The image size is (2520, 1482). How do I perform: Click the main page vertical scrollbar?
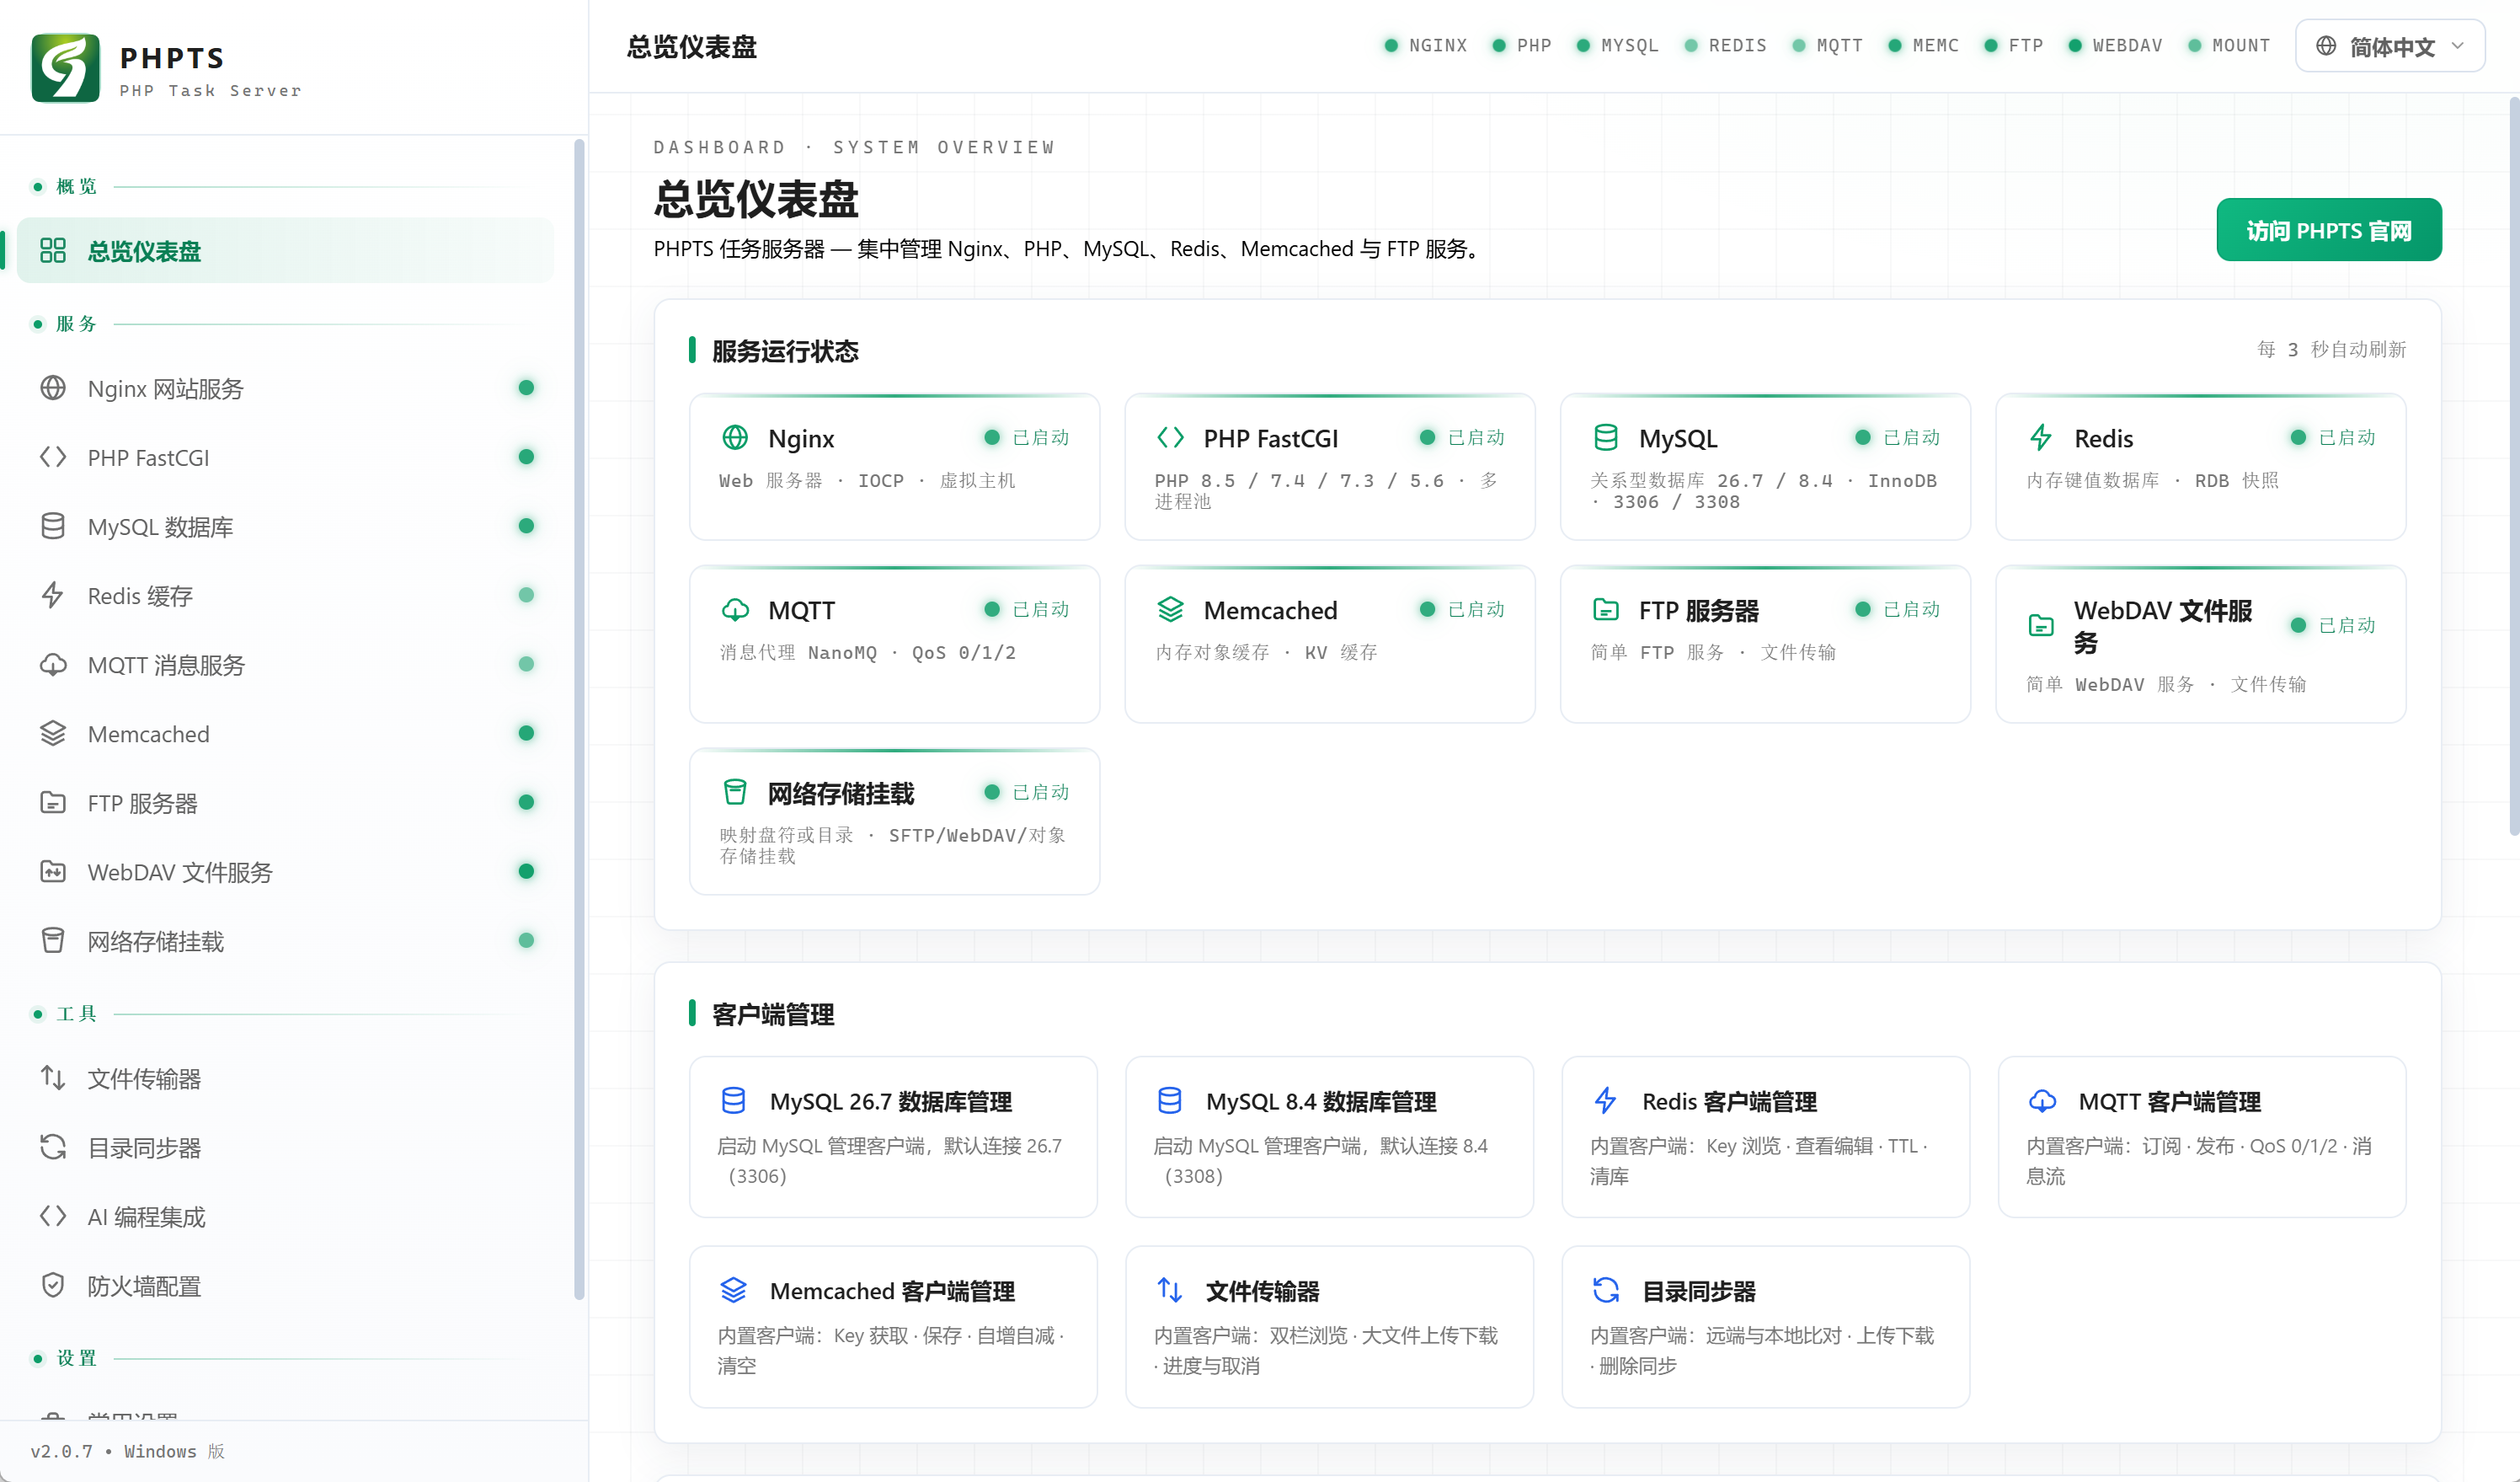(2513, 465)
